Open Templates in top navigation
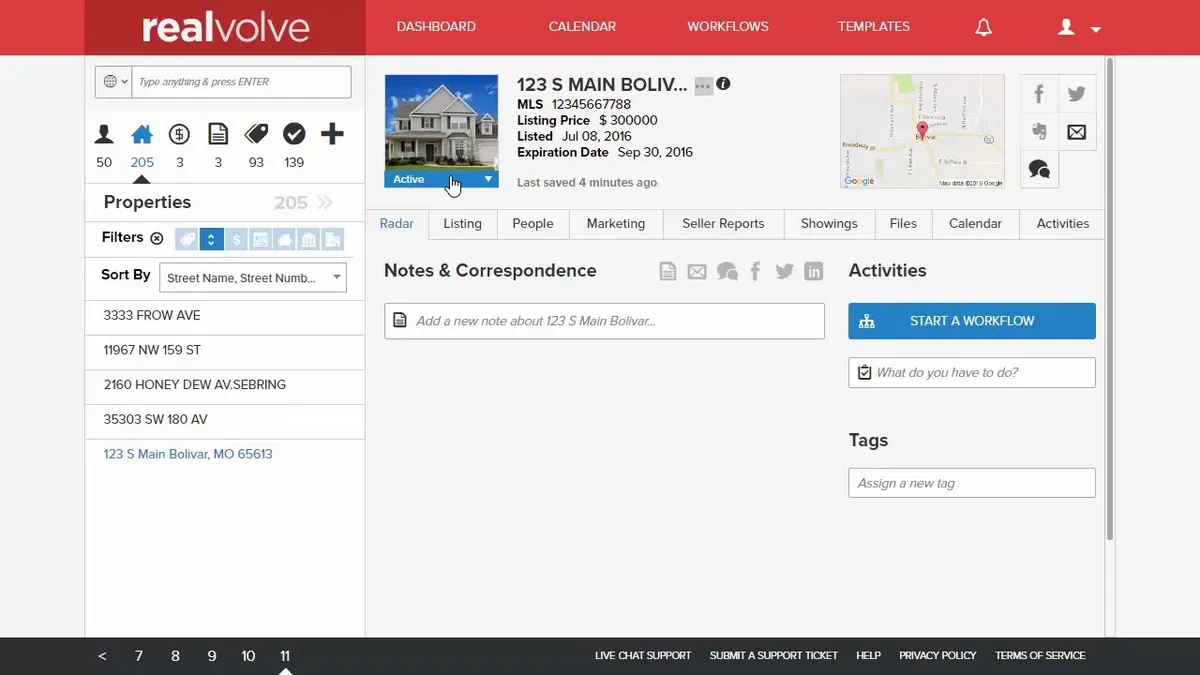Screen dimensions: 1200x675 point(874,27)
